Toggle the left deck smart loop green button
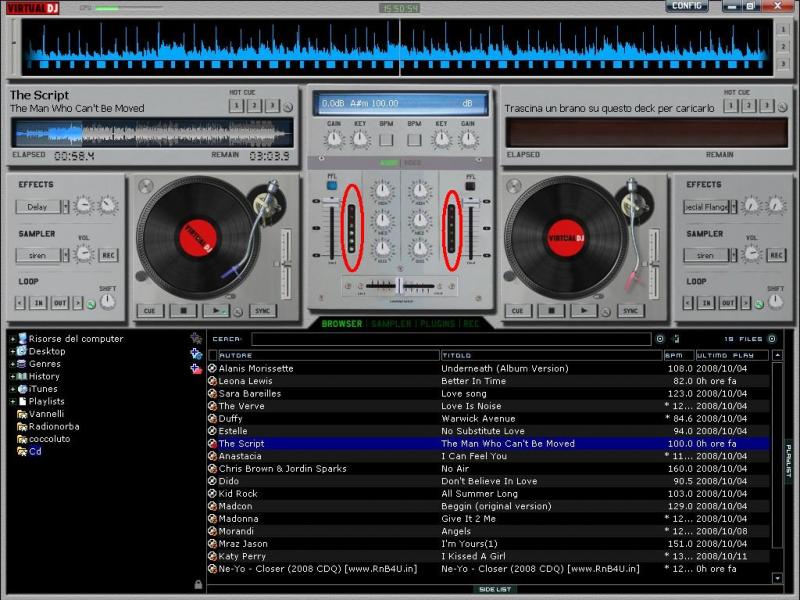This screenshot has width=800, height=600. pos(91,305)
